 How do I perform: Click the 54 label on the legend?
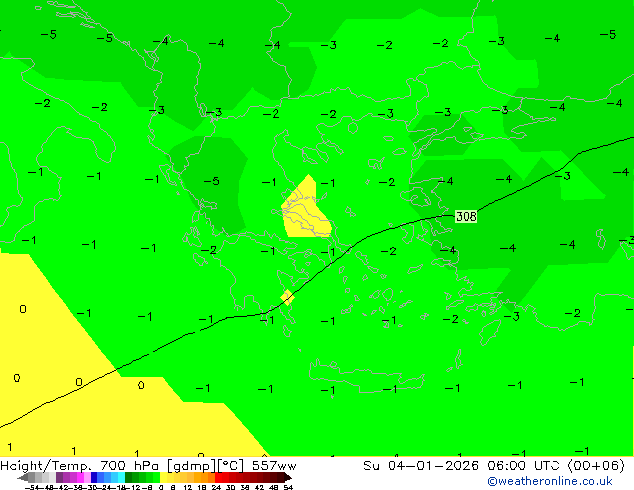(x=288, y=487)
